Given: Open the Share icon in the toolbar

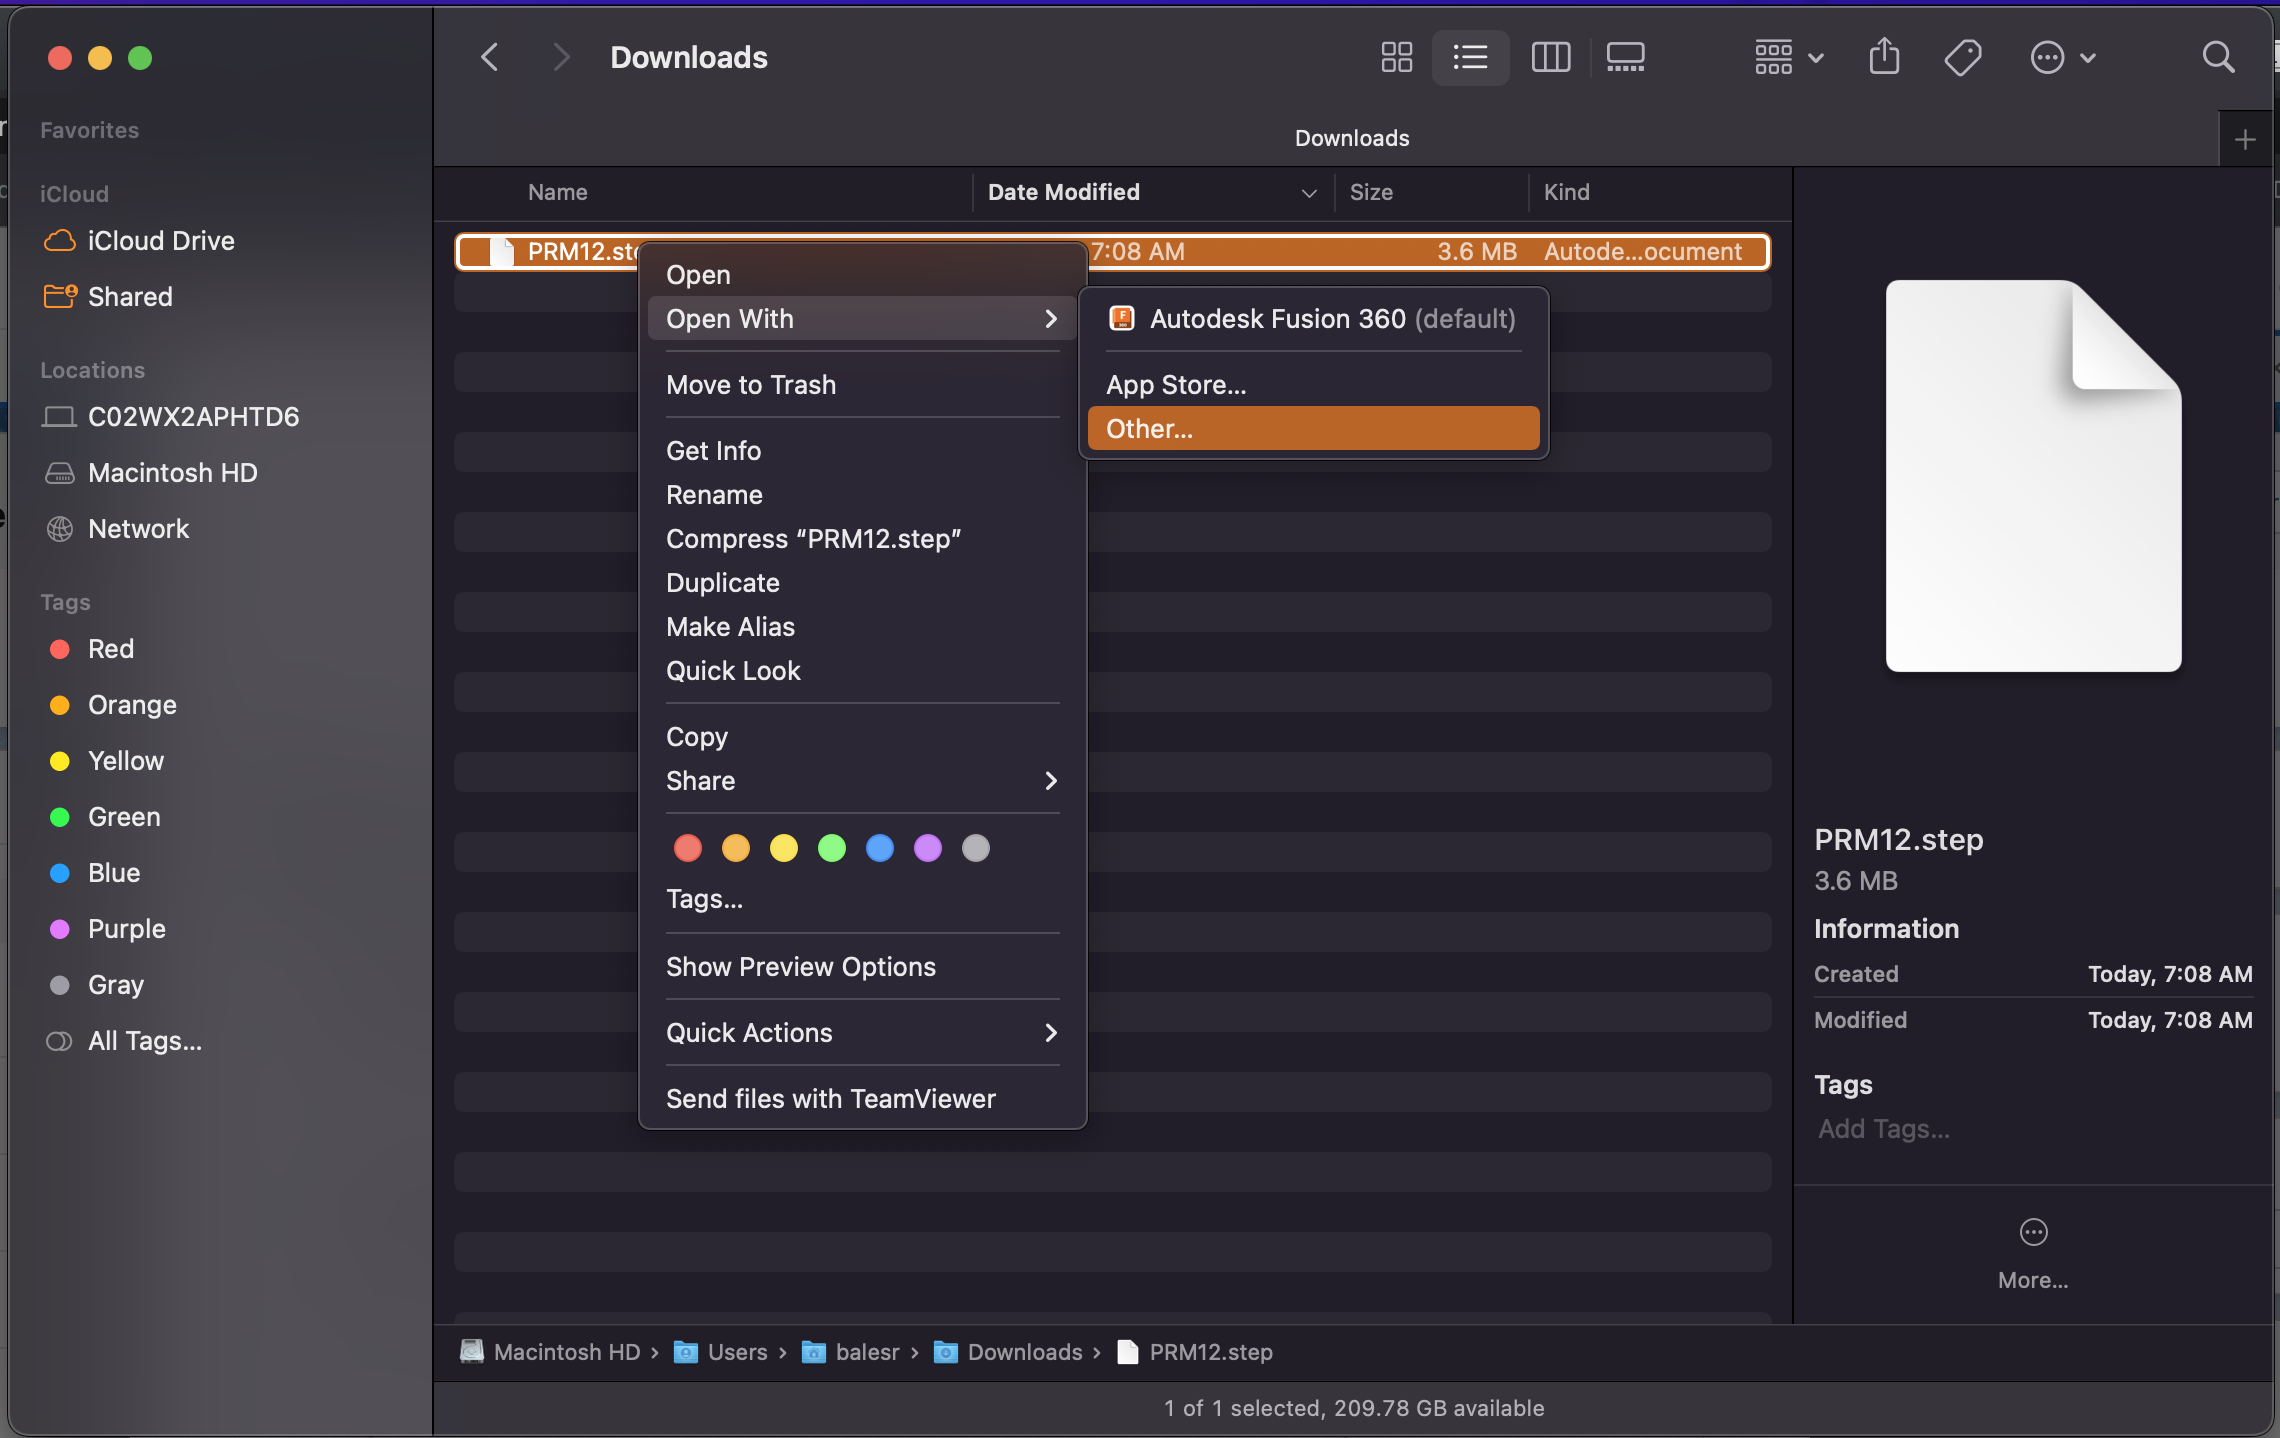Looking at the screenshot, I should point(1884,57).
